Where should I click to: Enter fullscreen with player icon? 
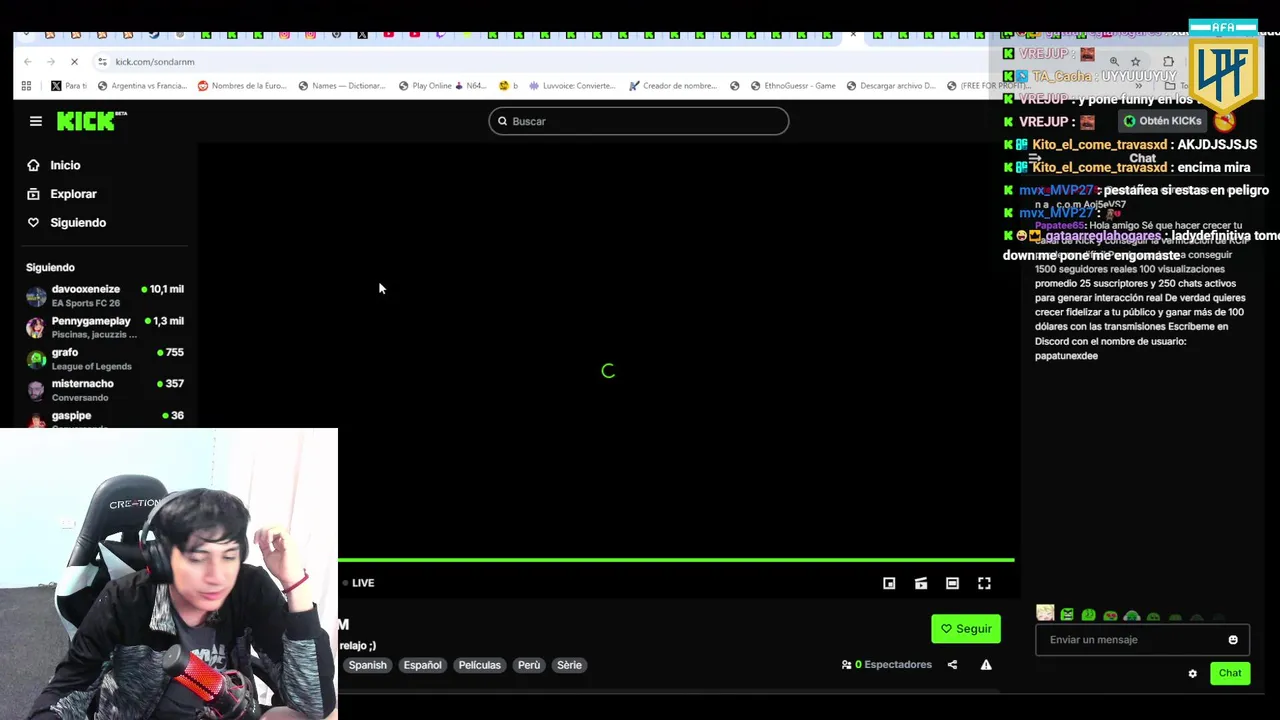[x=984, y=583]
